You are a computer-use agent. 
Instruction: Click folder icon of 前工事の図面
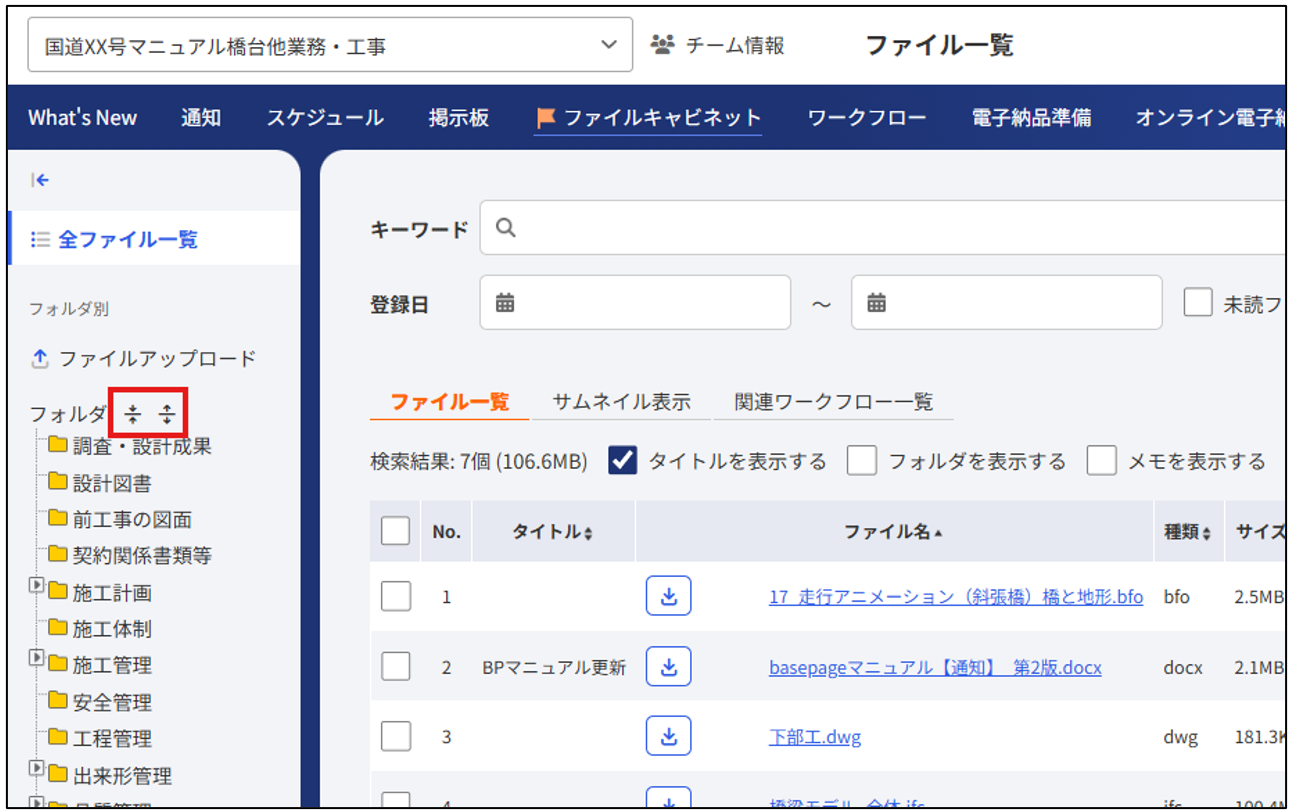(x=58, y=518)
